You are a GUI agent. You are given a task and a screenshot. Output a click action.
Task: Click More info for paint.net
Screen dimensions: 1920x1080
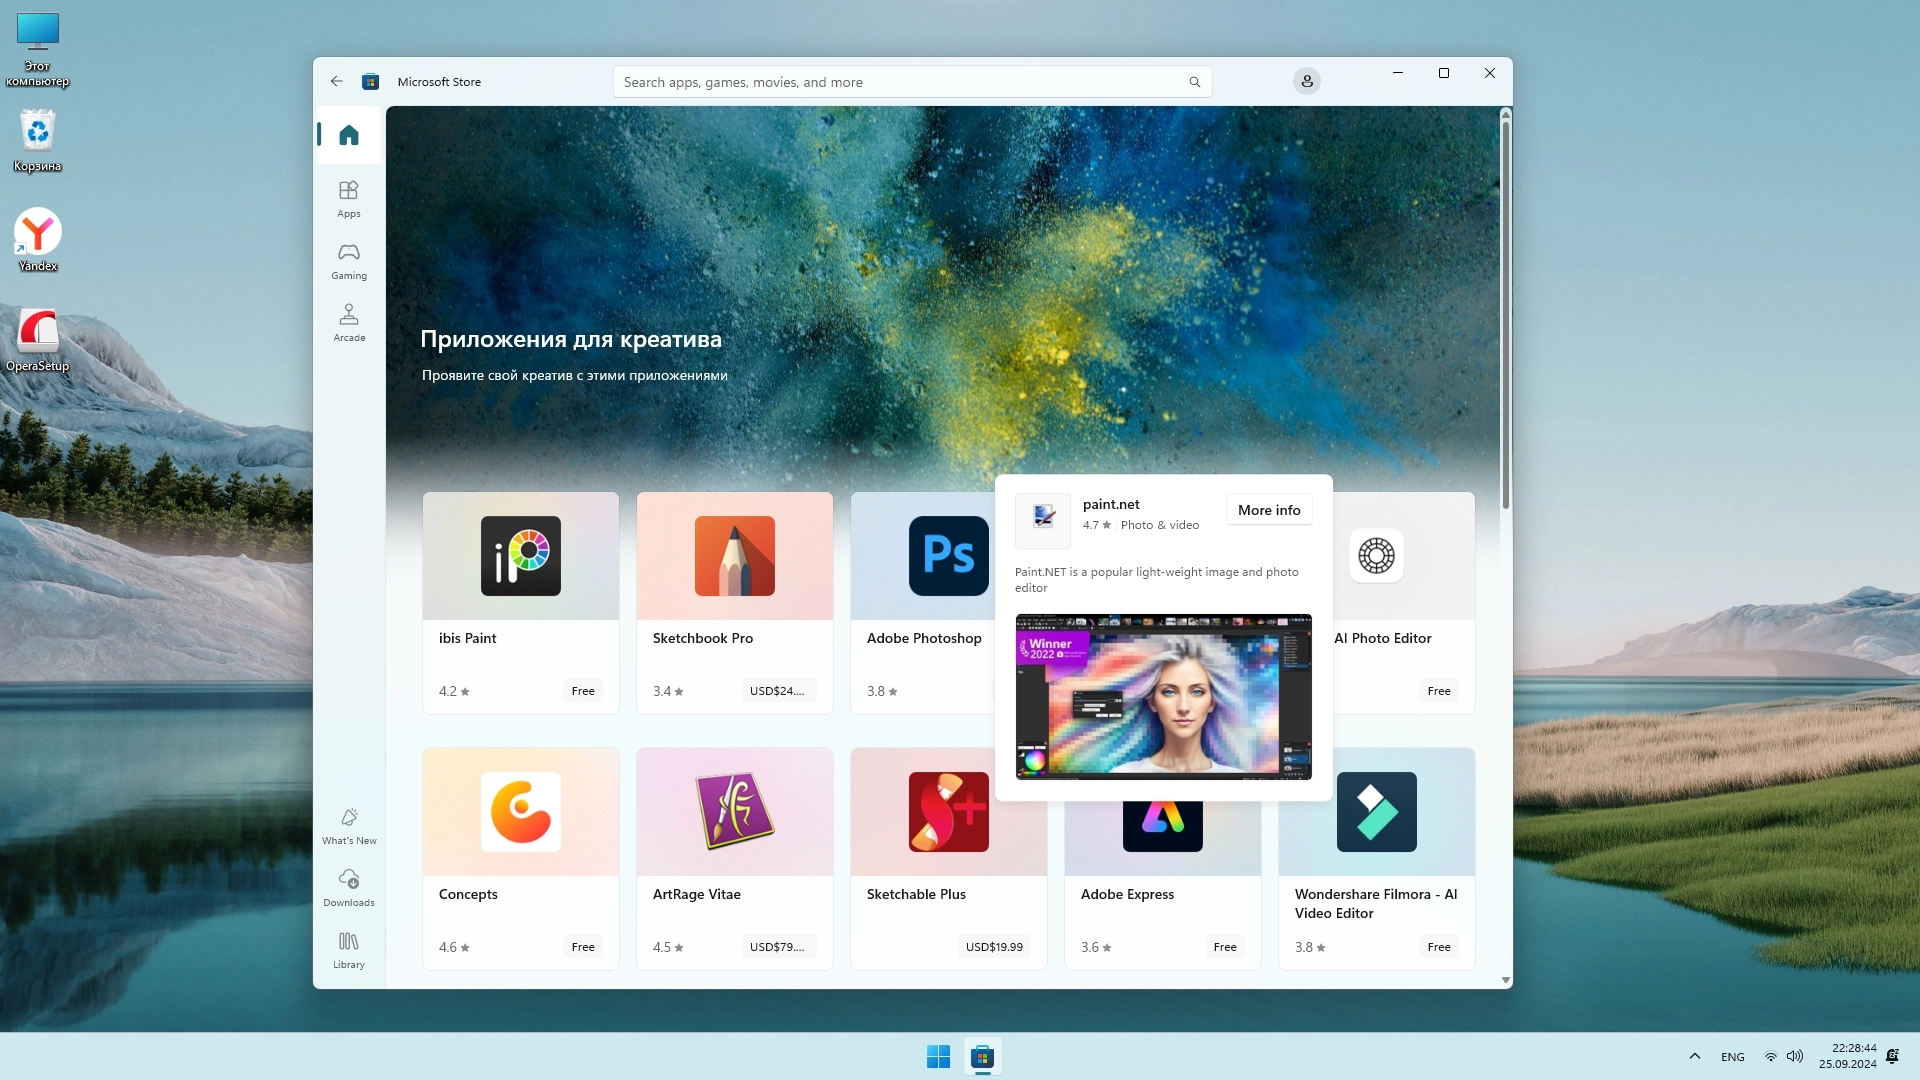click(1269, 510)
